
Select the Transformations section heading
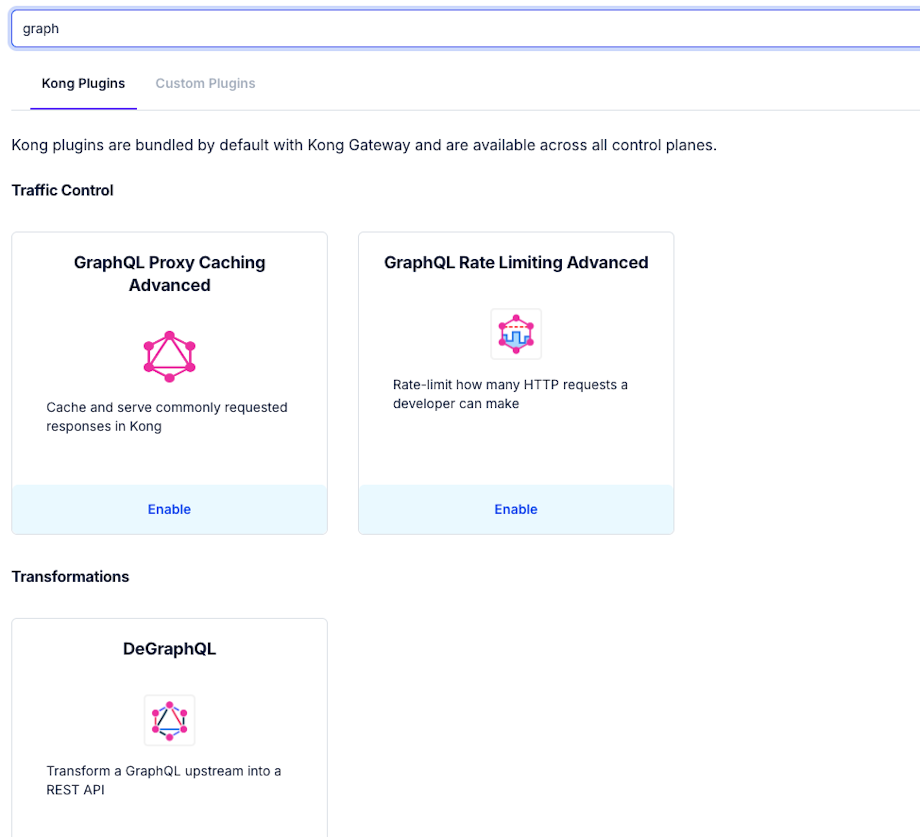[x=70, y=576]
